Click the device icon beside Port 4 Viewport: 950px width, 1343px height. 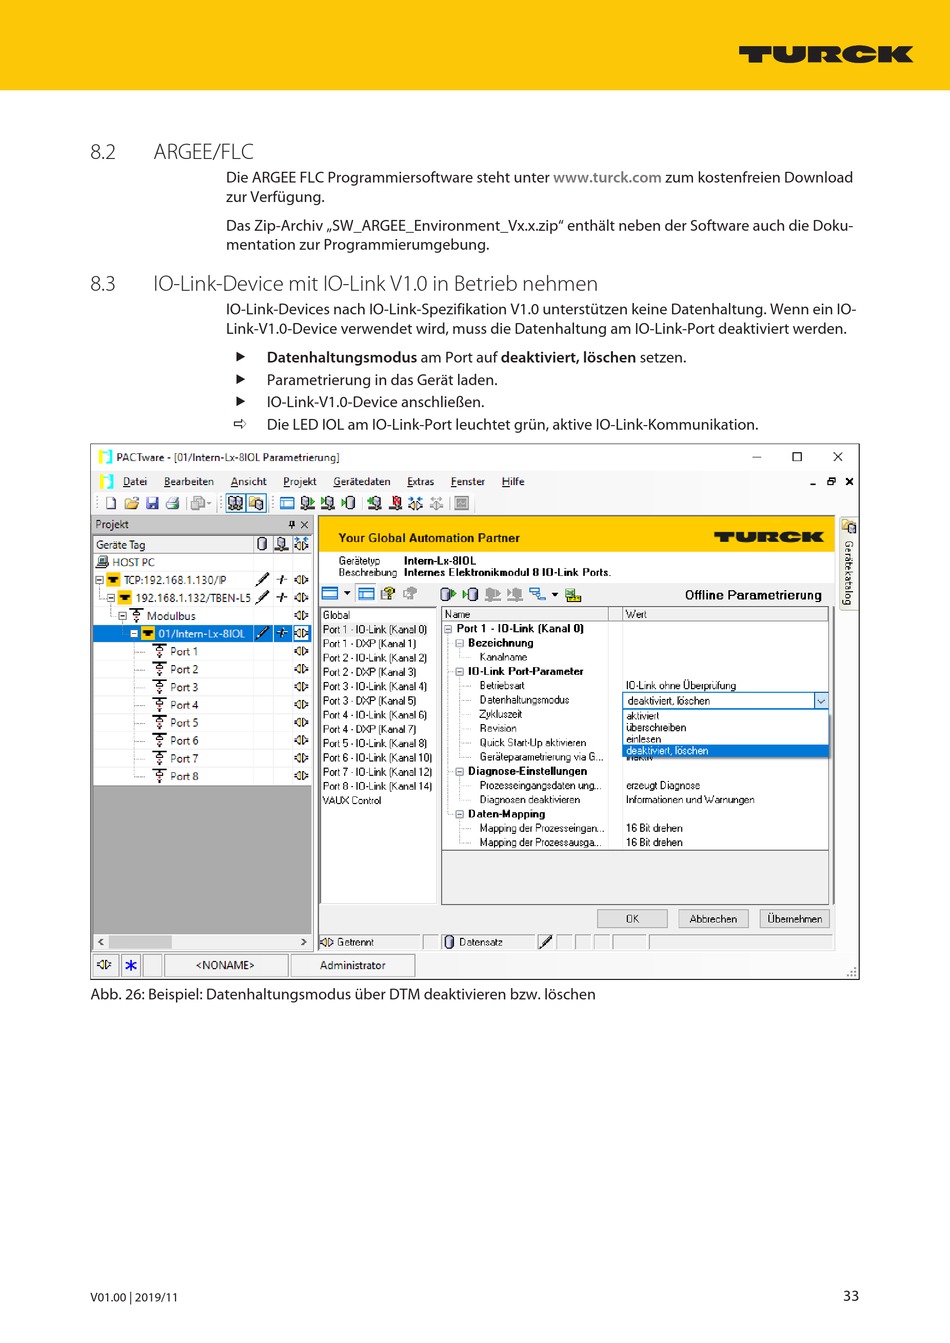159,705
